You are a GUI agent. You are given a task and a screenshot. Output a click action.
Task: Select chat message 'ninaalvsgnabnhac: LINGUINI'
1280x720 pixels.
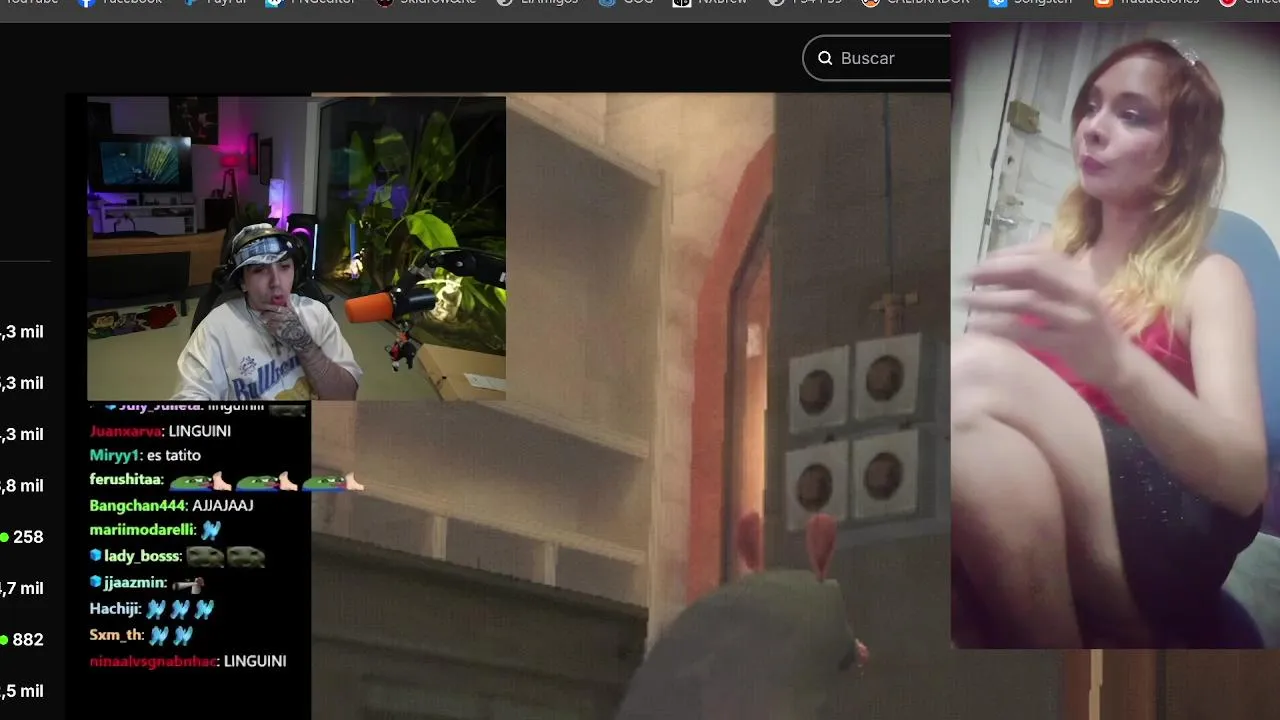(x=188, y=661)
